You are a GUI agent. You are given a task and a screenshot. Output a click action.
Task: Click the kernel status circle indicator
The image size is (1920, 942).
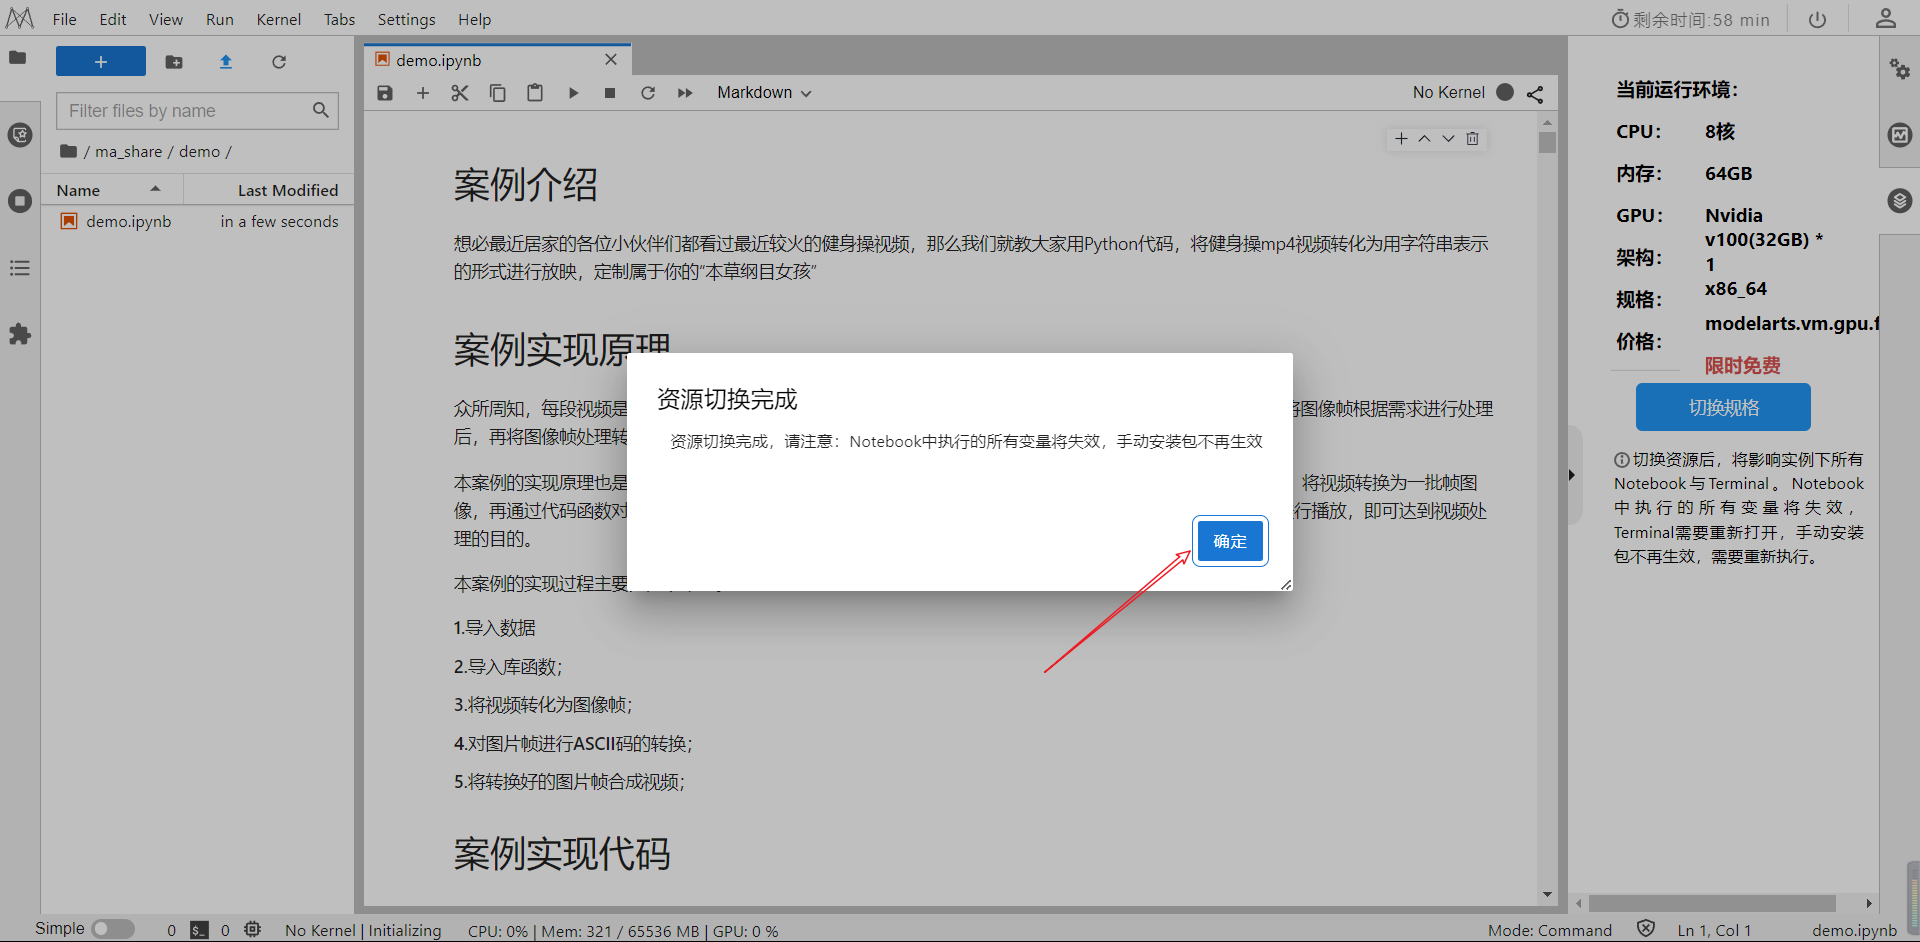pos(1505,92)
